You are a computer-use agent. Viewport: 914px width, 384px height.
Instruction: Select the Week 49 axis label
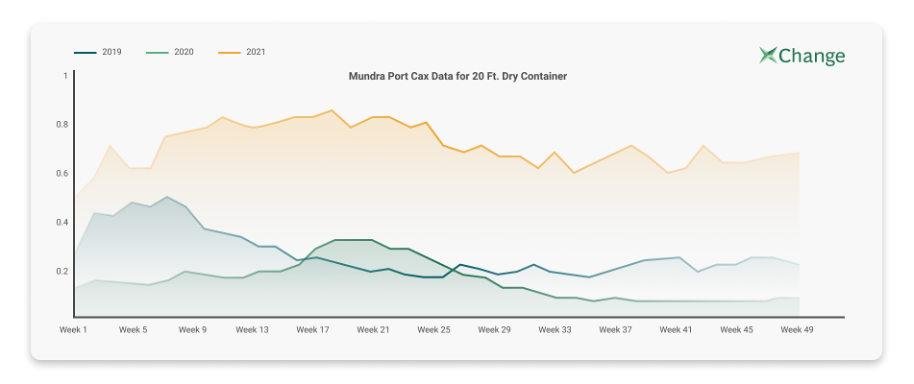pos(797,330)
